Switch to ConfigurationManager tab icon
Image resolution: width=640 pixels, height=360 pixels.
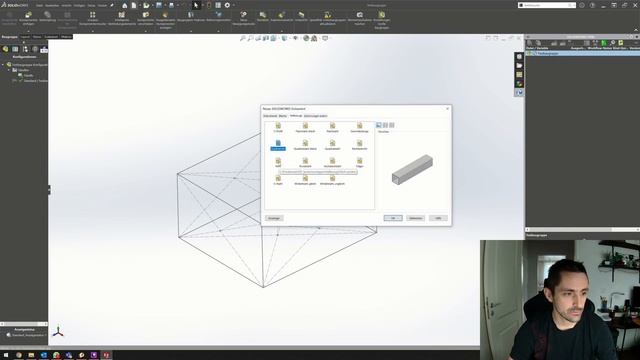coord(25,49)
